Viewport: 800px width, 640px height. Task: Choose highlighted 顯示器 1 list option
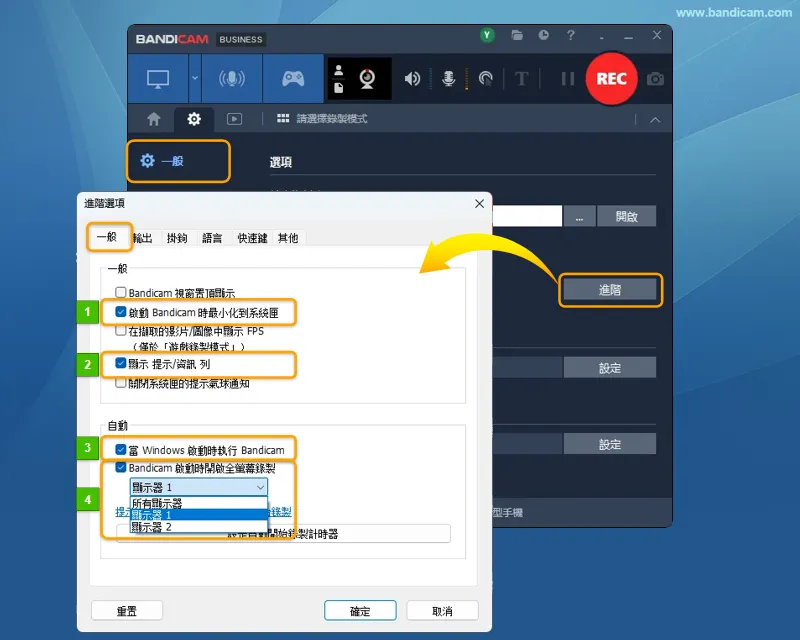199,515
